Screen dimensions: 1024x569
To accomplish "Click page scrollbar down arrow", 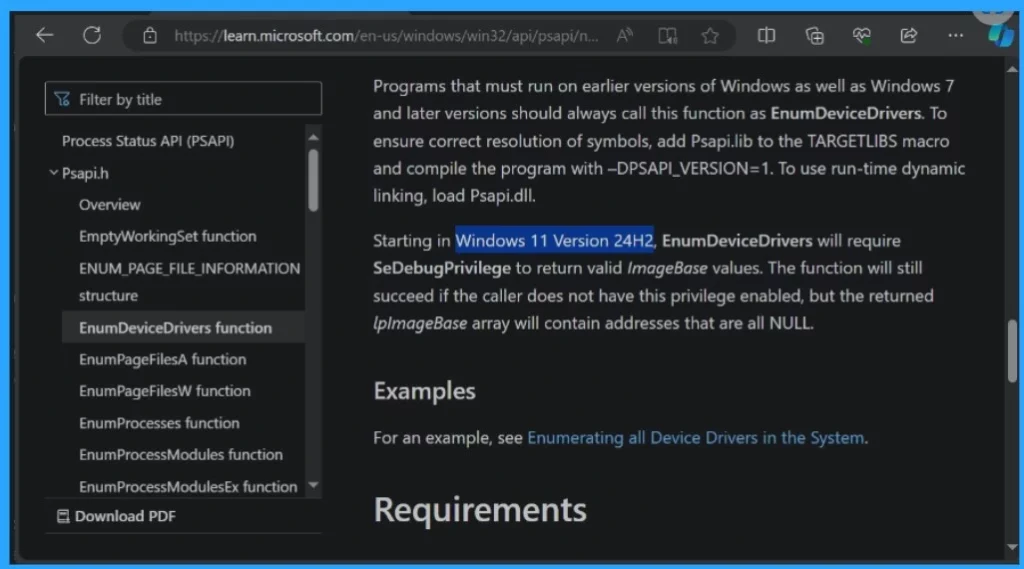I will pyautogui.click(x=1012, y=547).
